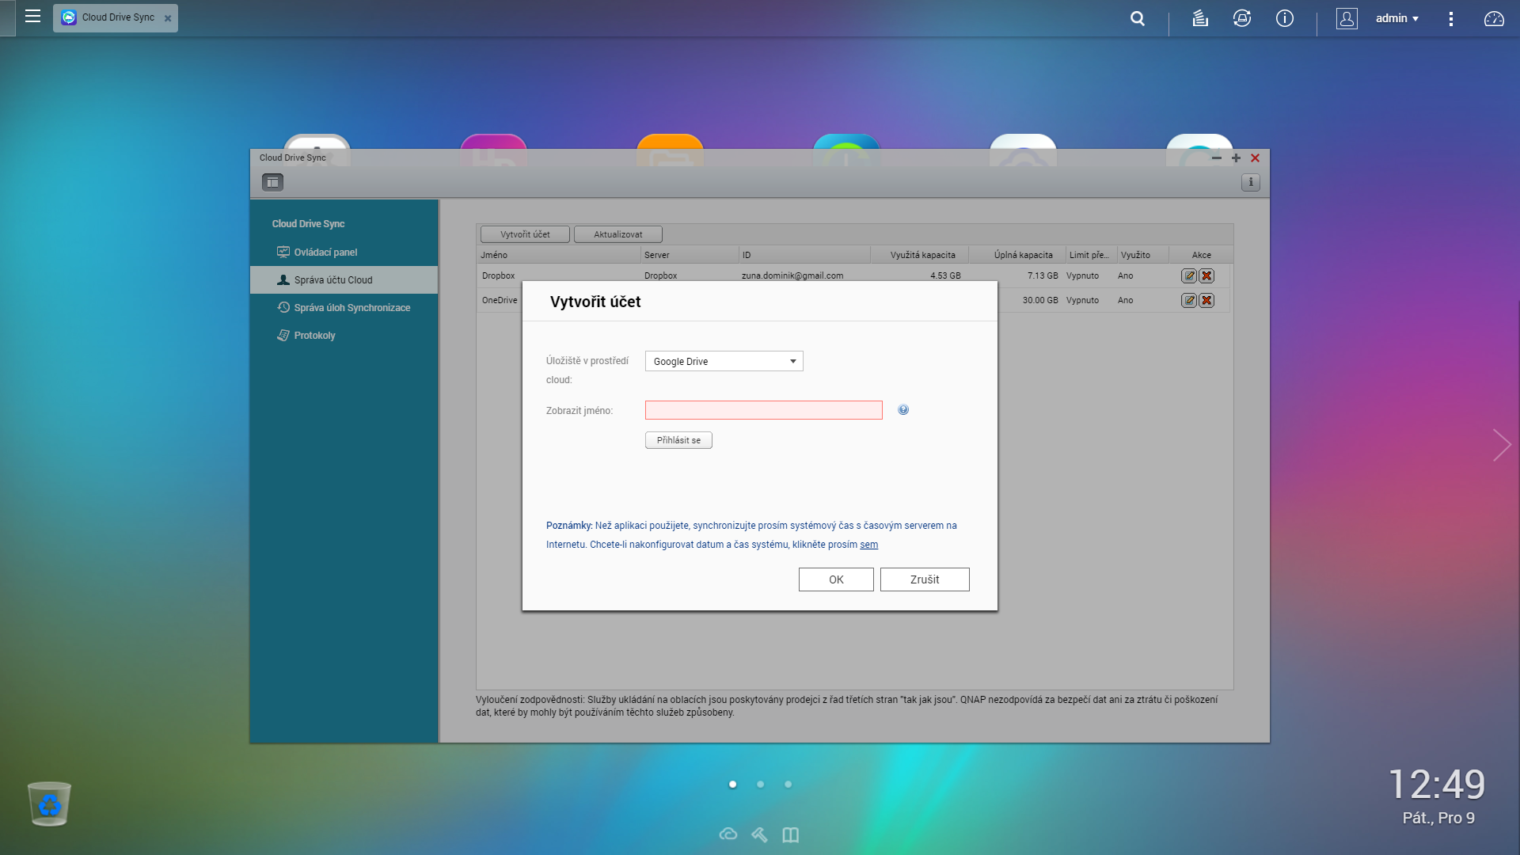Delete the OneDrive account via red X icon

tap(1207, 300)
